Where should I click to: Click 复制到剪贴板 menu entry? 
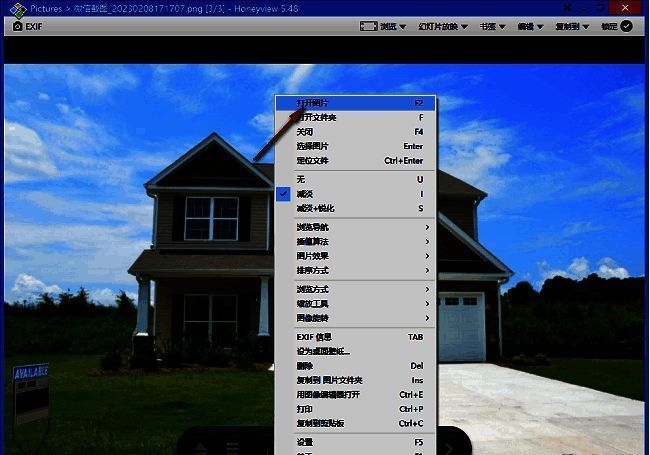point(320,423)
